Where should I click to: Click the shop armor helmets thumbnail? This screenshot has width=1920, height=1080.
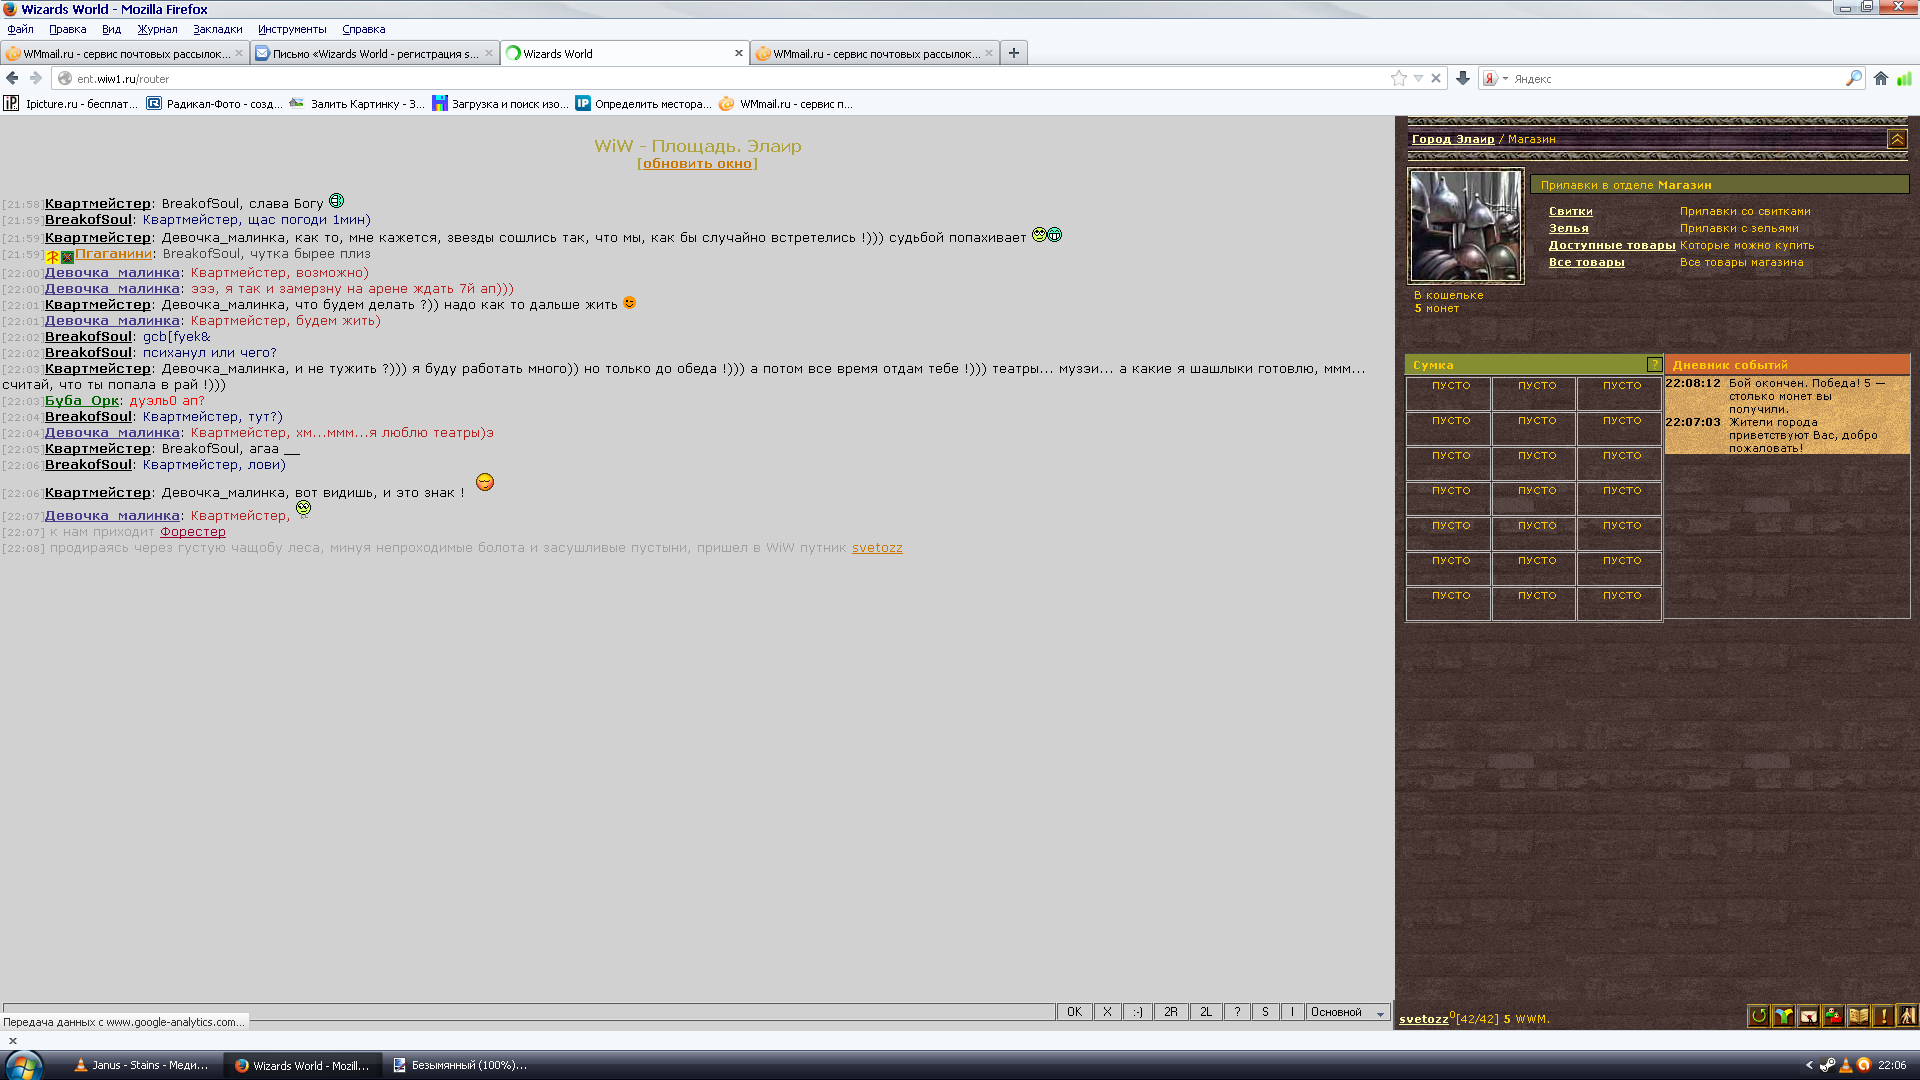tap(1465, 226)
